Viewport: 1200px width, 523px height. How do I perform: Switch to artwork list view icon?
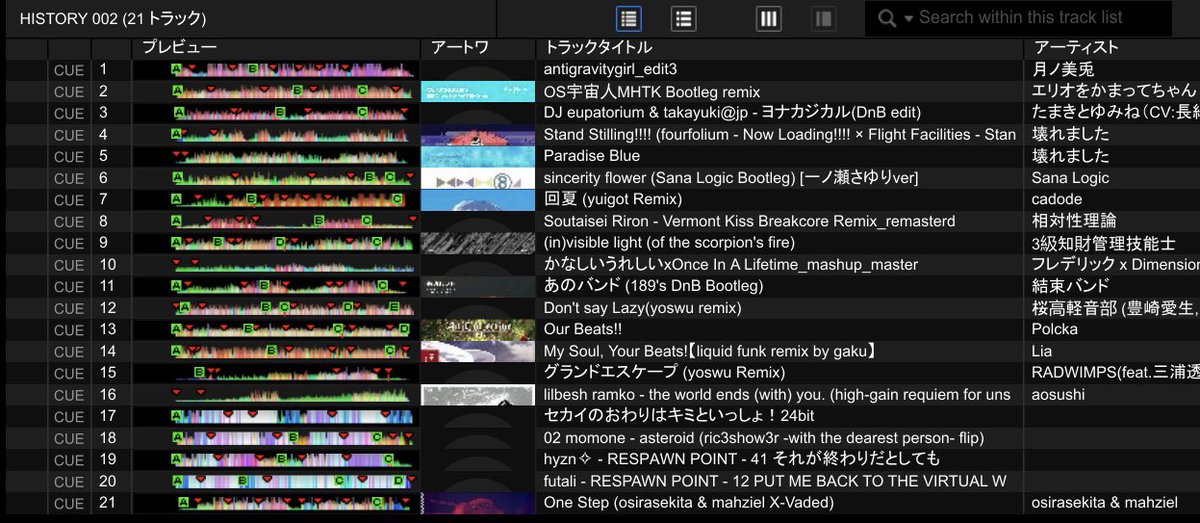coord(629,18)
